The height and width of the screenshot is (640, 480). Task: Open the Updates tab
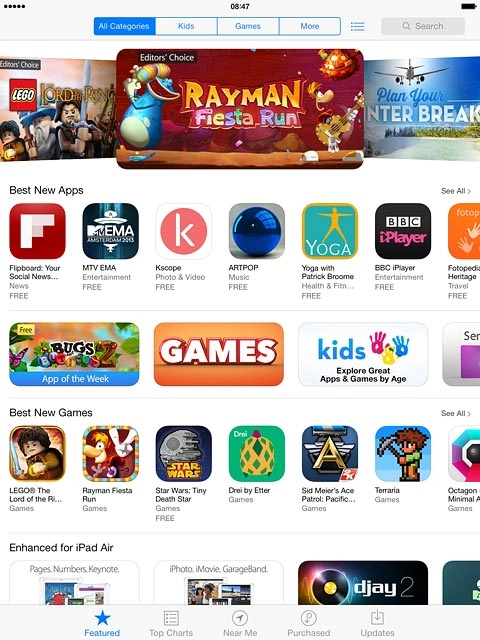[377, 624]
